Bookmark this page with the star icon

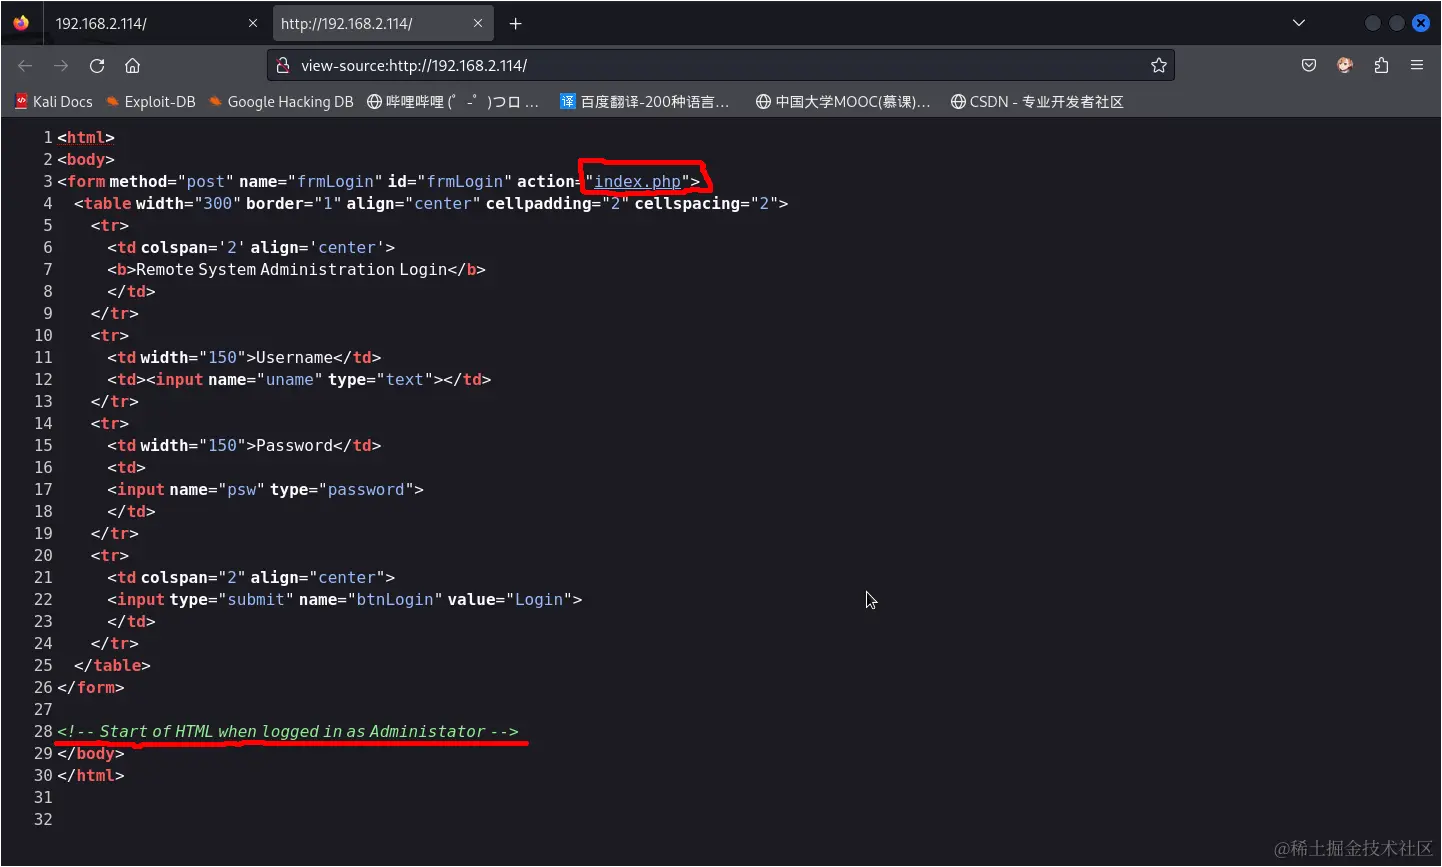1159,65
